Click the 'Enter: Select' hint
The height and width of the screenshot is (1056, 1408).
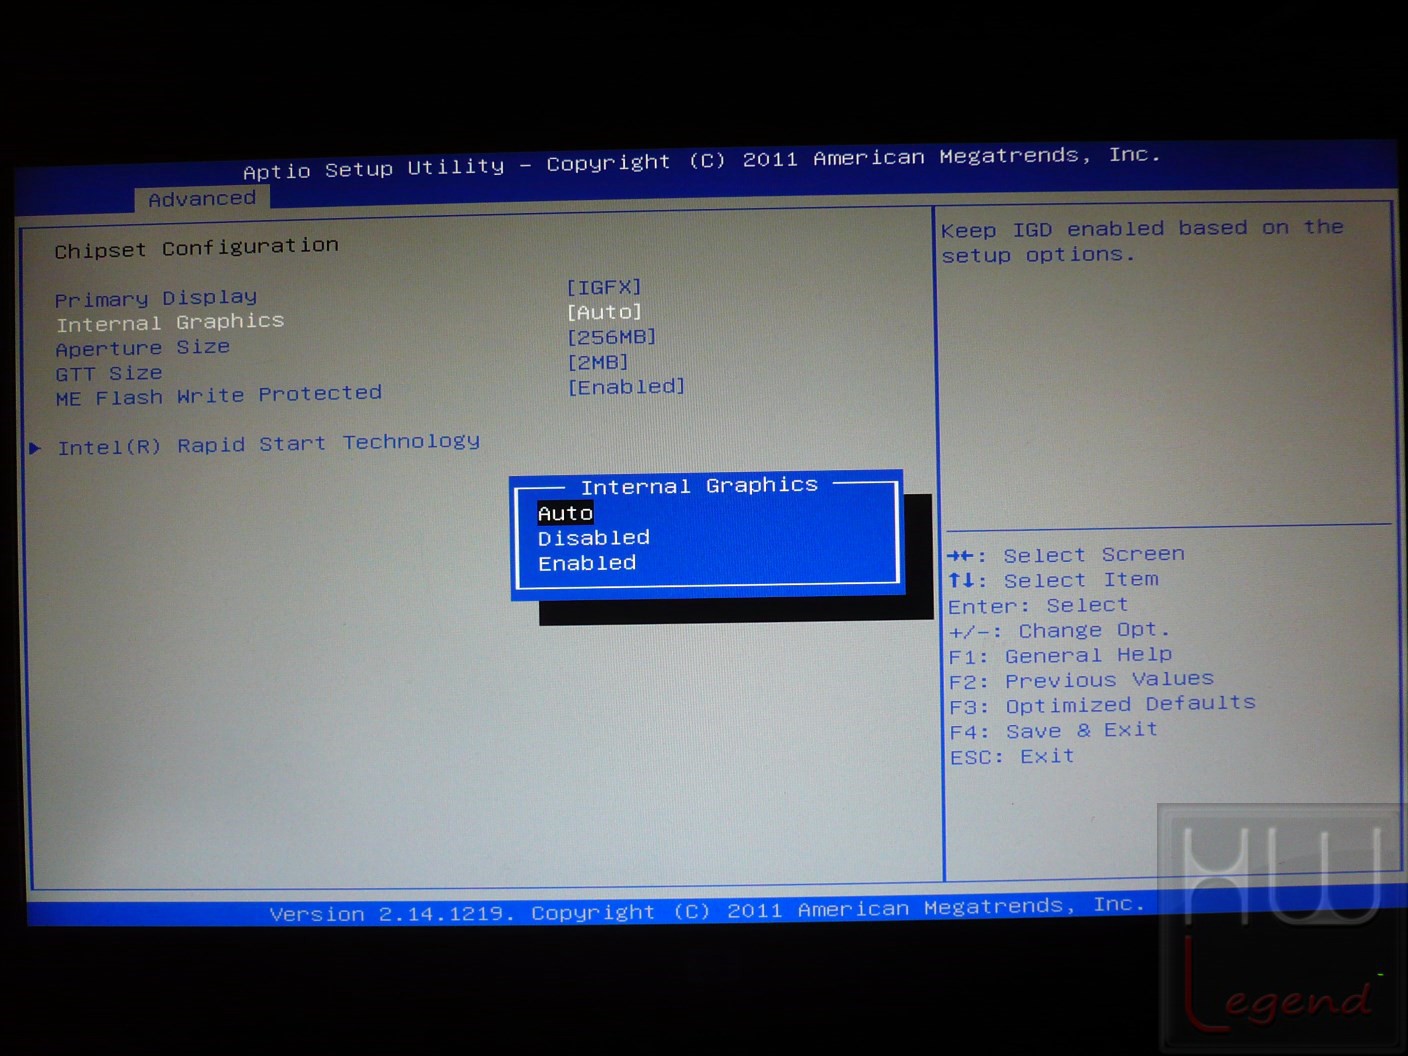point(1038,606)
